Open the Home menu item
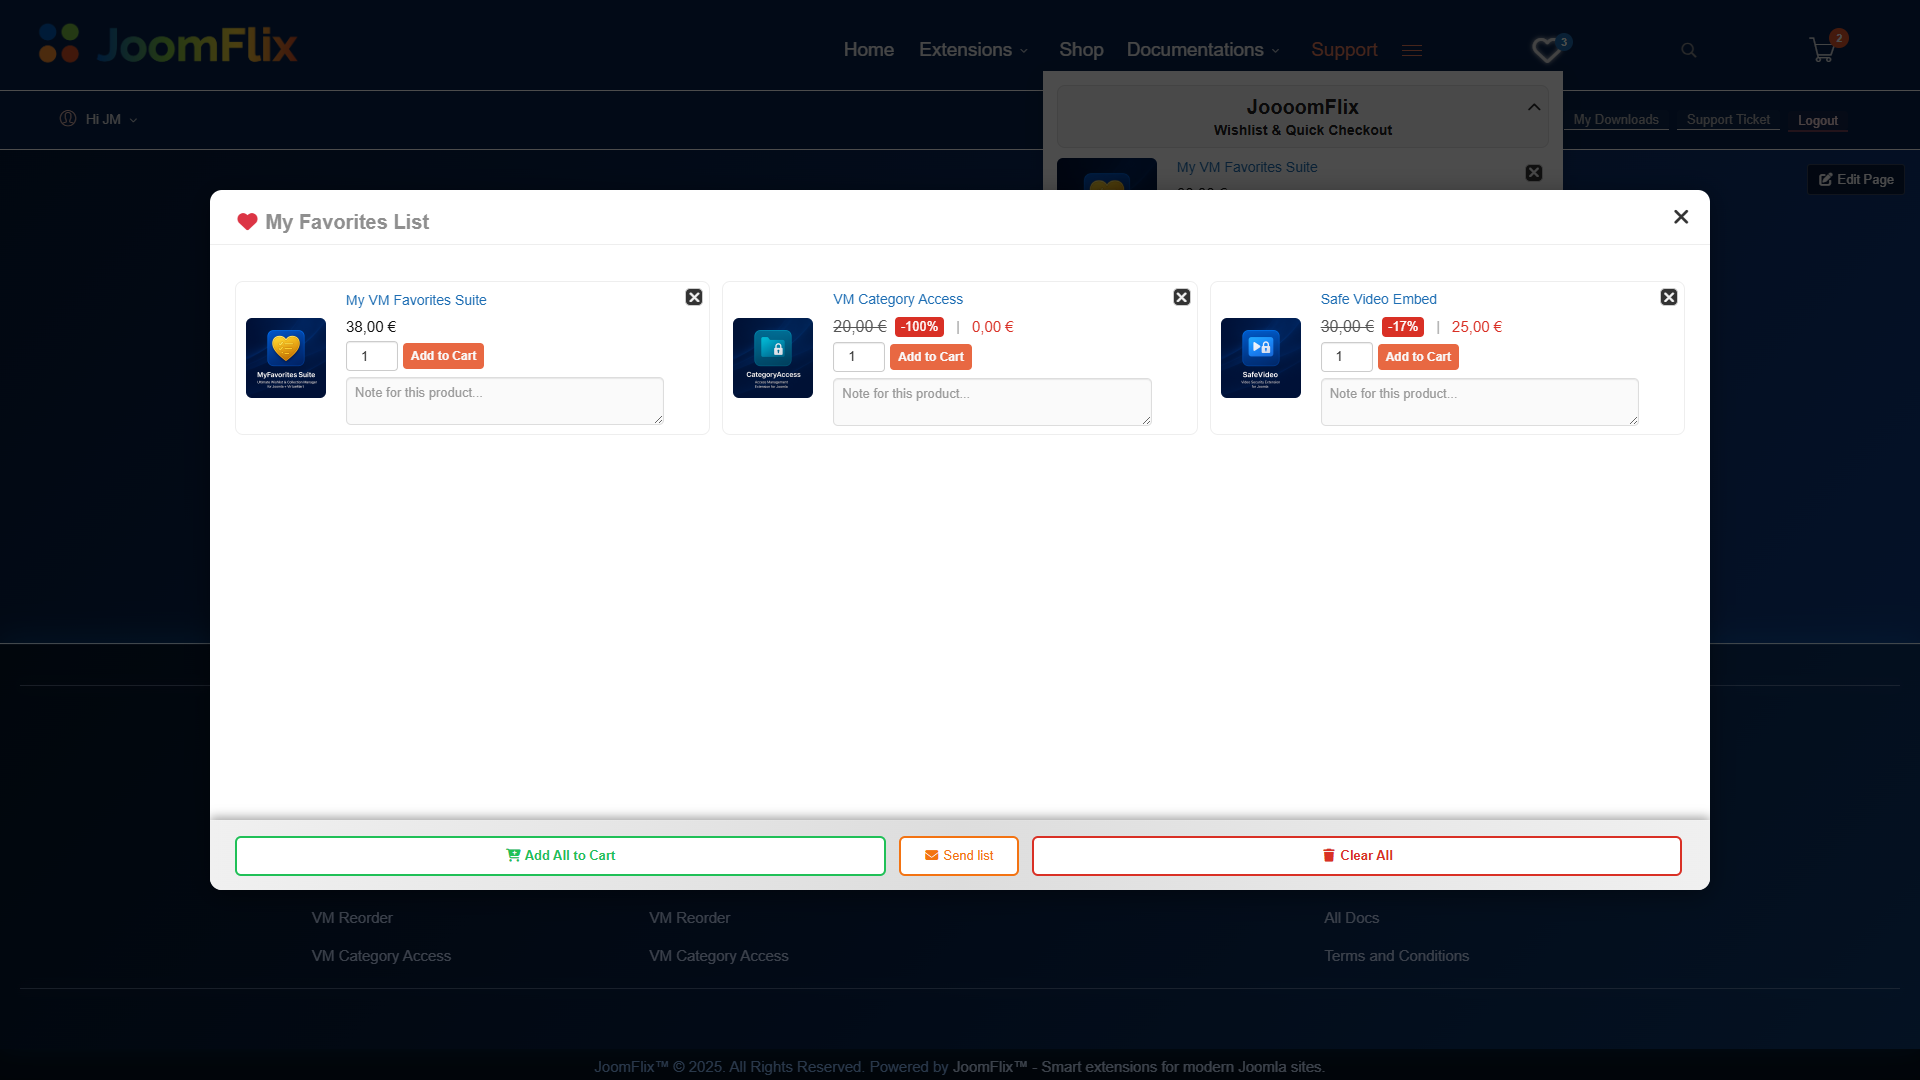The height and width of the screenshot is (1080, 1920). click(x=868, y=50)
